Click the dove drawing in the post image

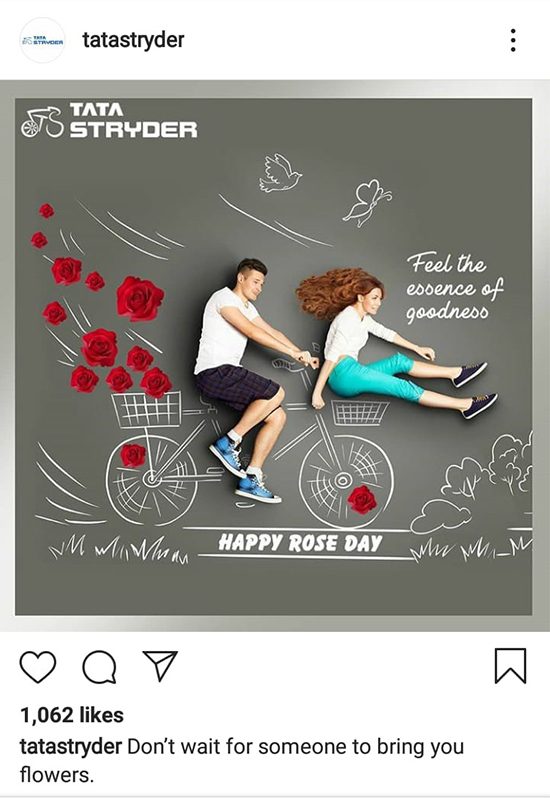tap(279, 173)
